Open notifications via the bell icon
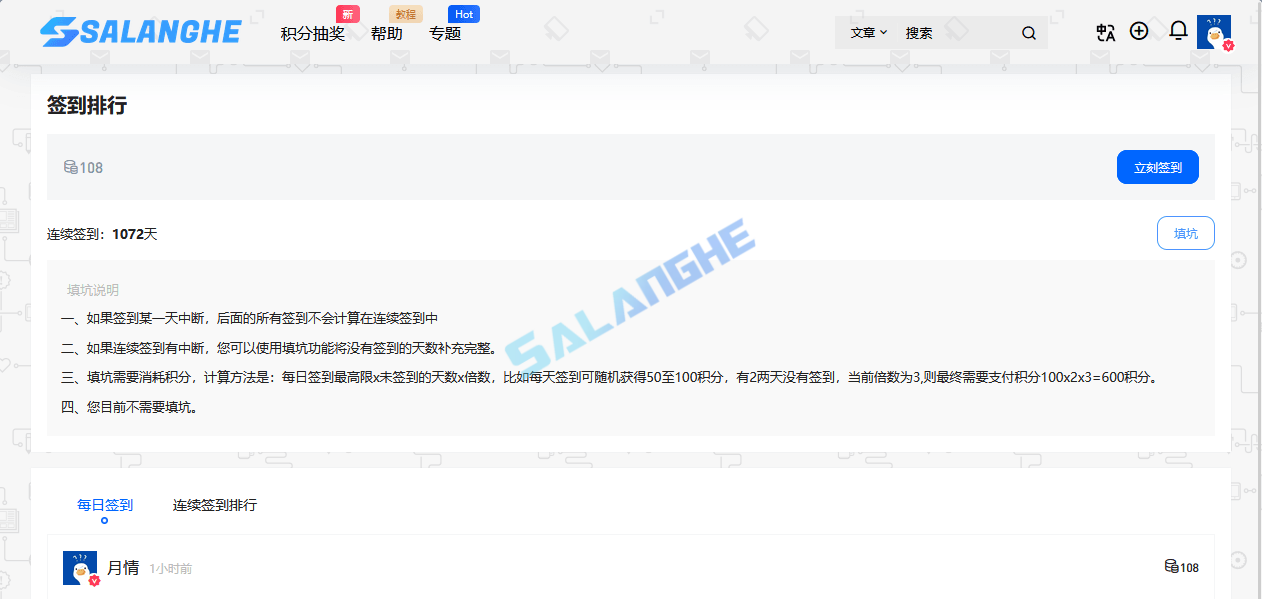 pos(1177,31)
